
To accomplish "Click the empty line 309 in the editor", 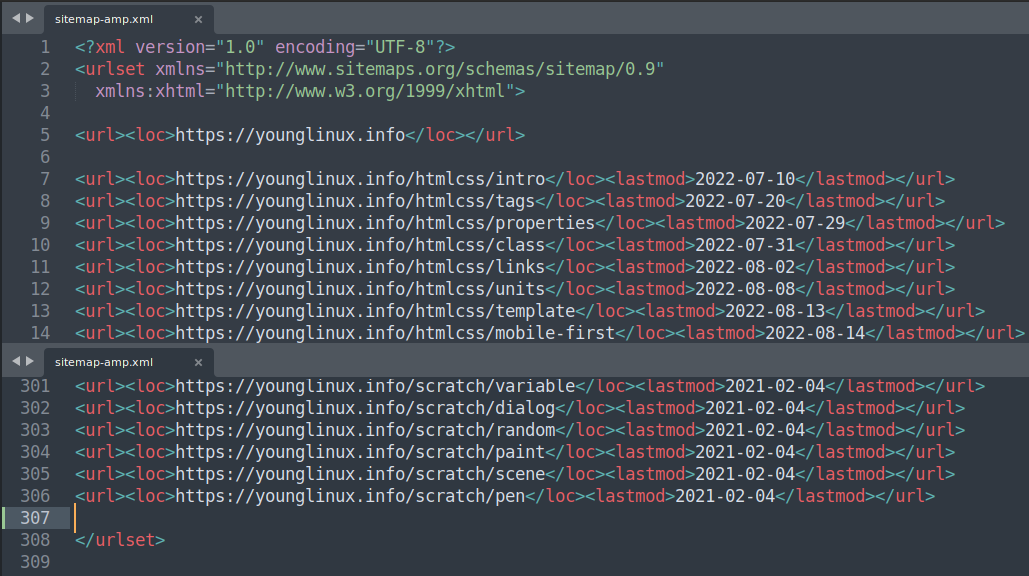I will point(400,562).
